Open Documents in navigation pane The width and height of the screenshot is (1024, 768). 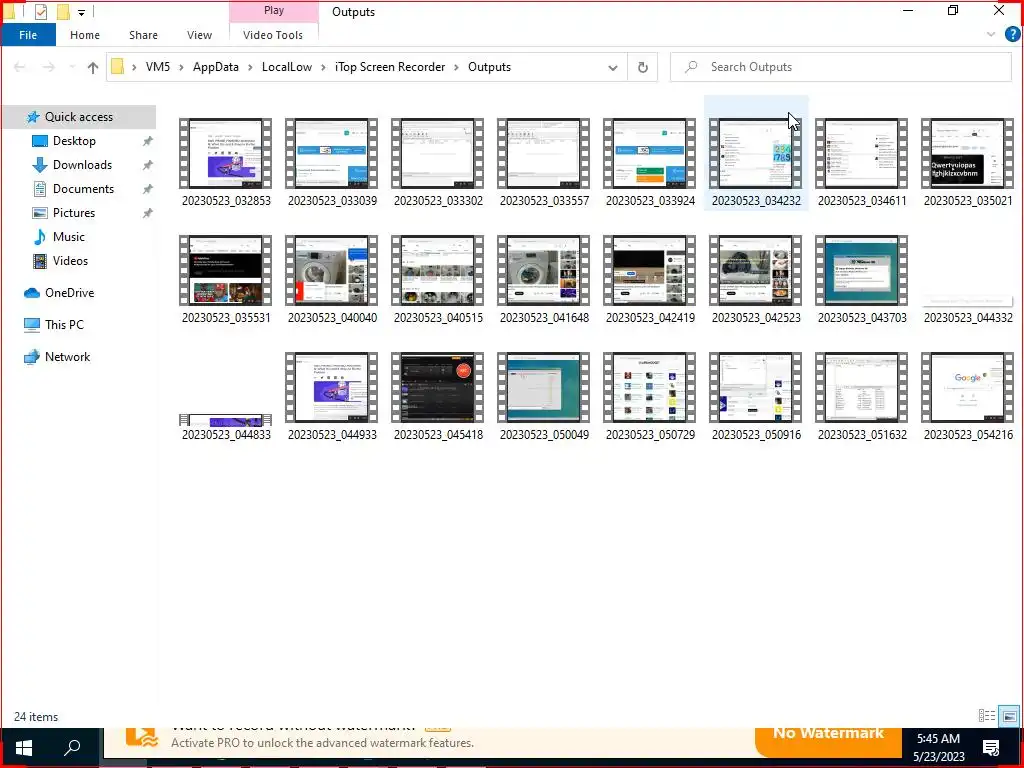click(x=83, y=189)
